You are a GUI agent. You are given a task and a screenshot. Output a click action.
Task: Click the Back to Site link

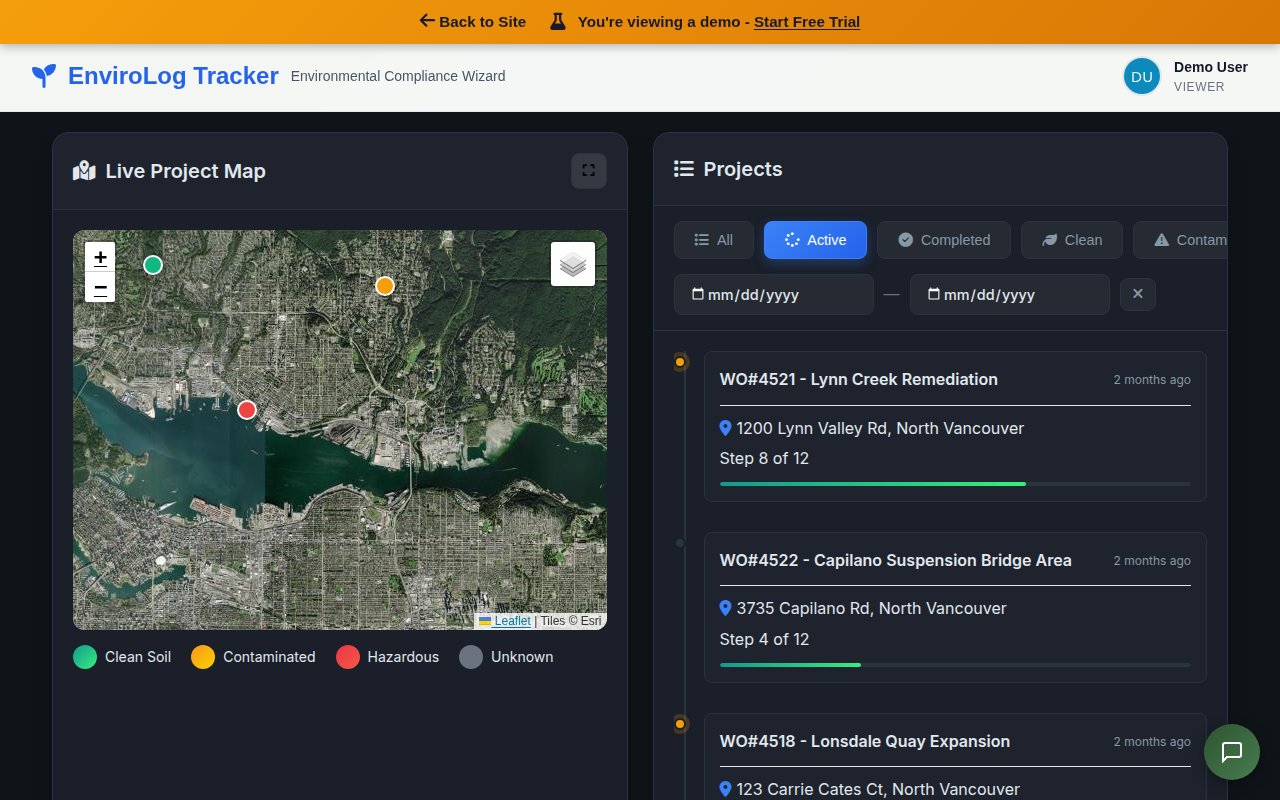pos(472,21)
